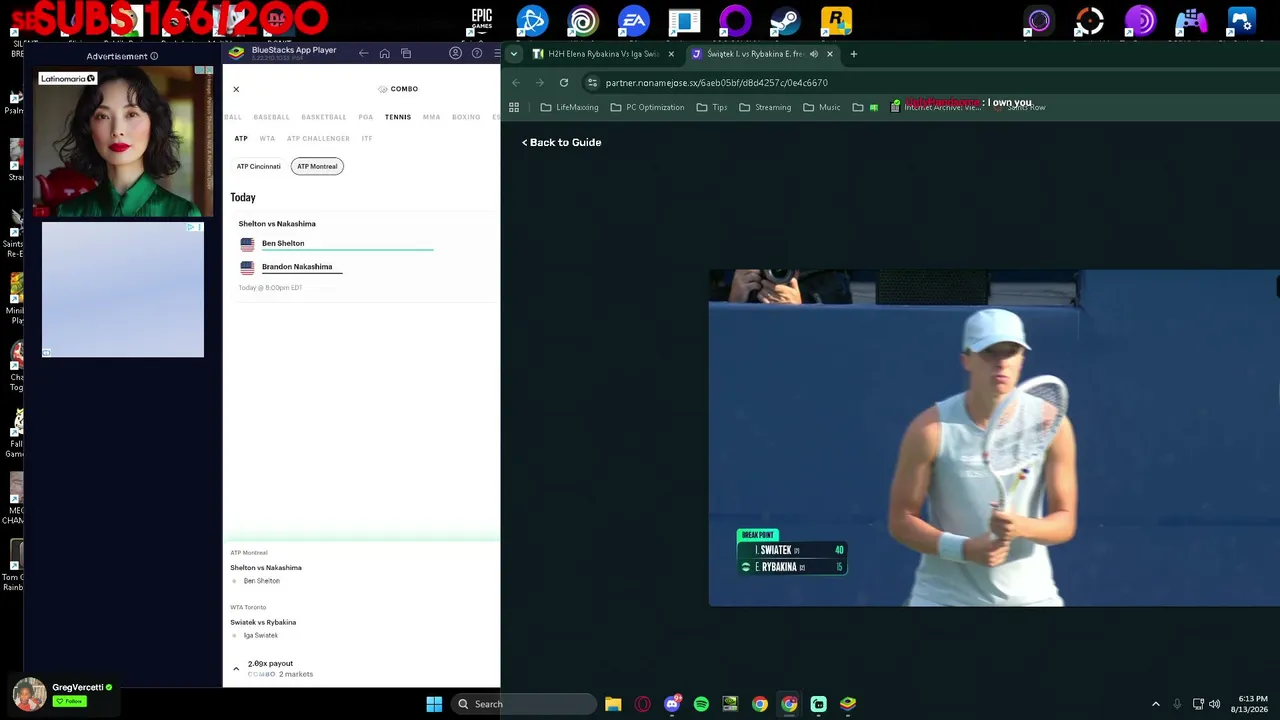Open BlueStacks help icon
Viewport: 1280px width, 720px height.
tap(477, 53)
